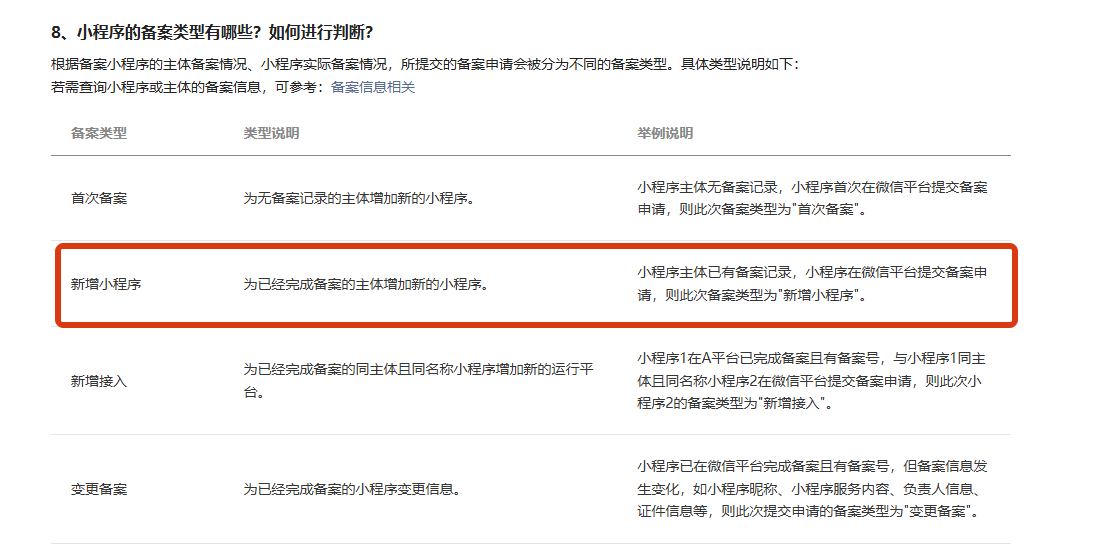Click the 类型说明 column header
The image size is (1100, 551).
(x=271, y=133)
